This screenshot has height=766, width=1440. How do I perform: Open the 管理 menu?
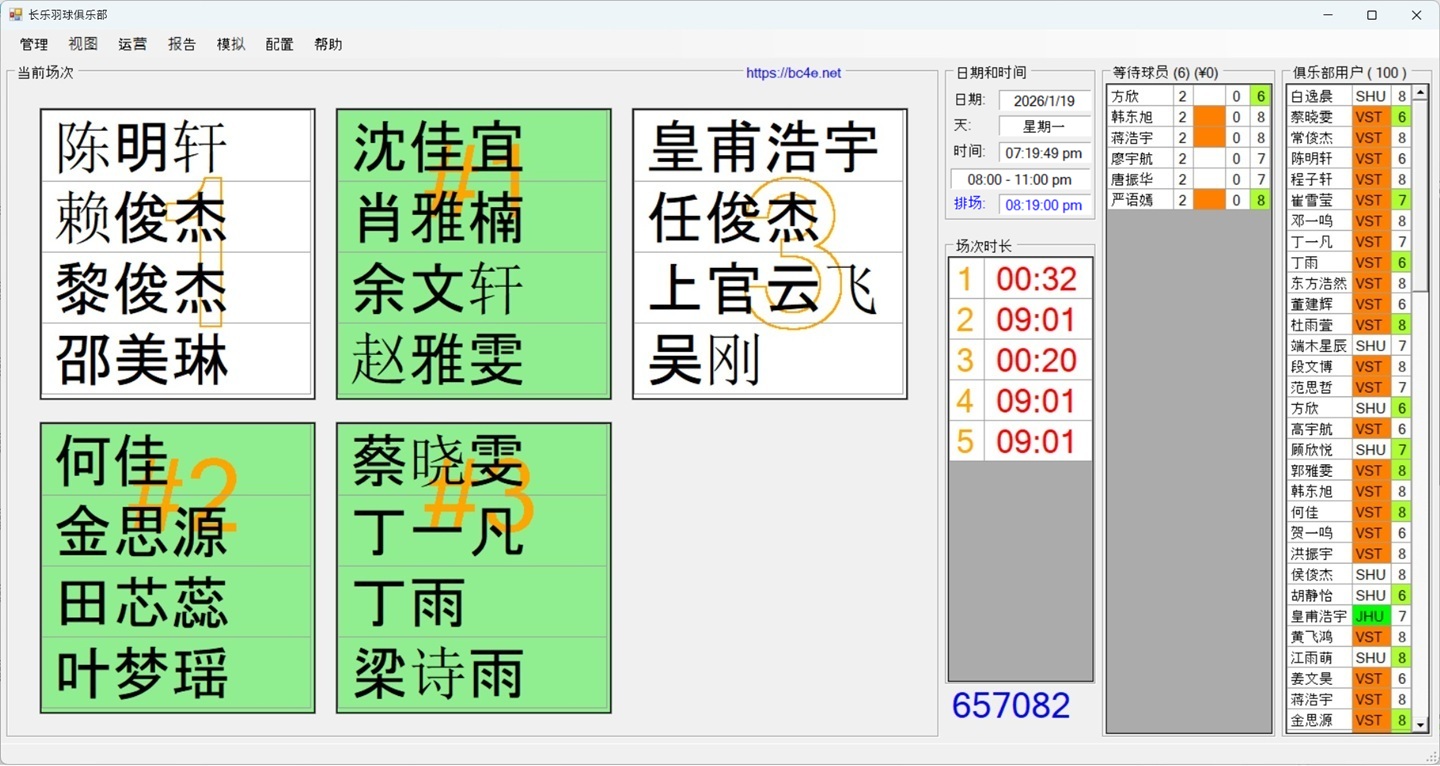point(34,44)
